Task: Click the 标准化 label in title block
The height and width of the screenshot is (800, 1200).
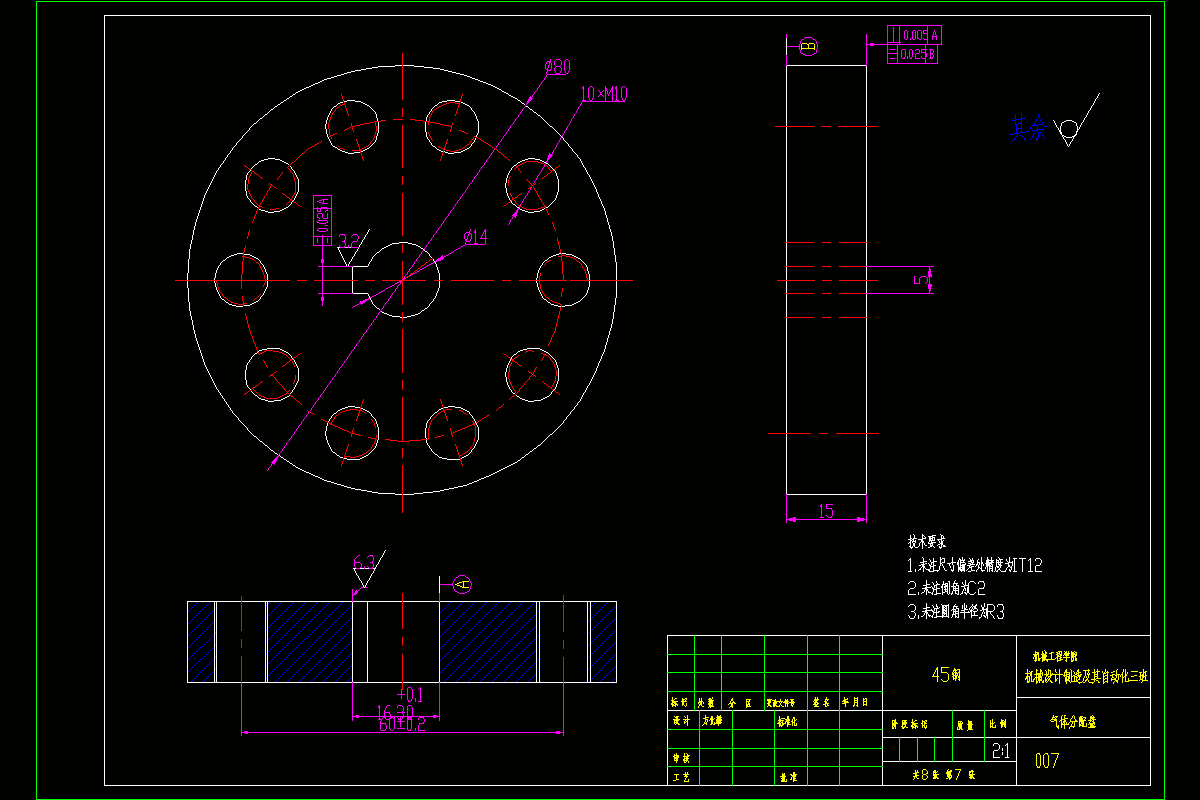Action: coord(788,720)
